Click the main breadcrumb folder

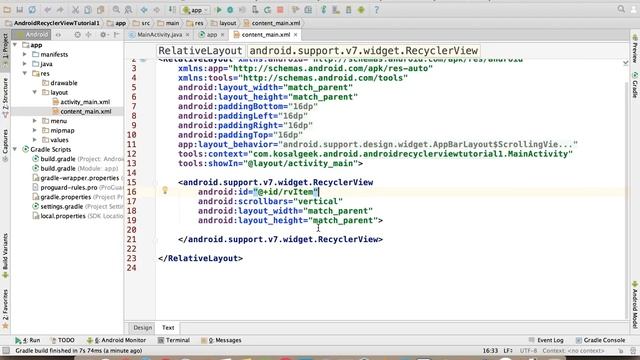point(168,23)
